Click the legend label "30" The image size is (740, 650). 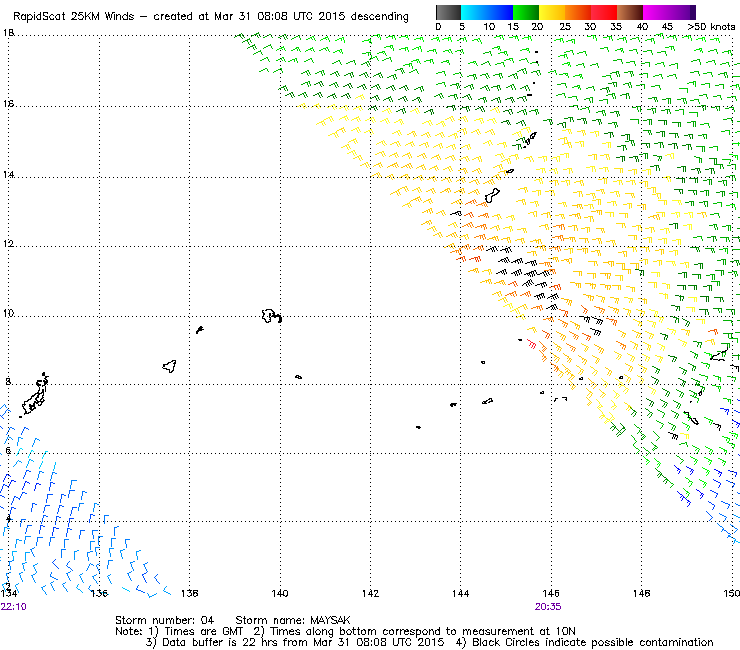(x=590, y=27)
